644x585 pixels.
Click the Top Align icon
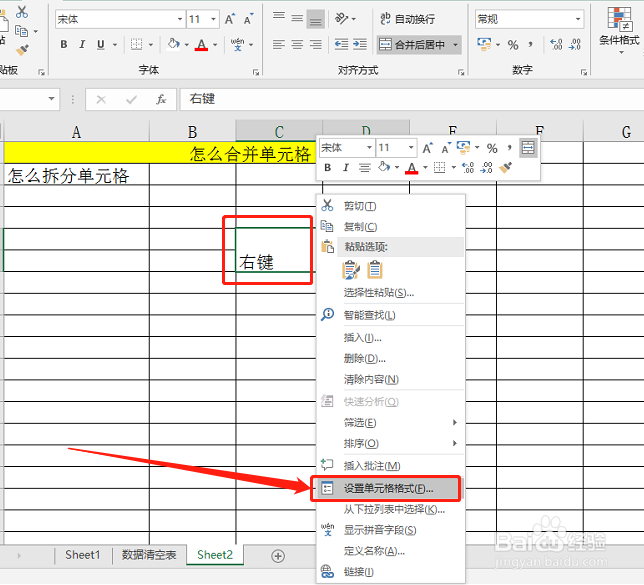coord(279,18)
